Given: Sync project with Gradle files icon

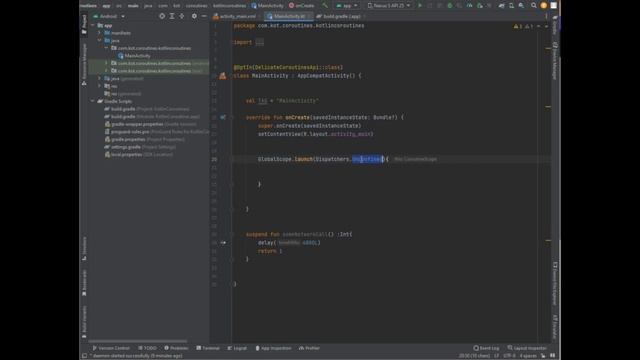Looking at the screenshot, I should click(x=501, y=6).
